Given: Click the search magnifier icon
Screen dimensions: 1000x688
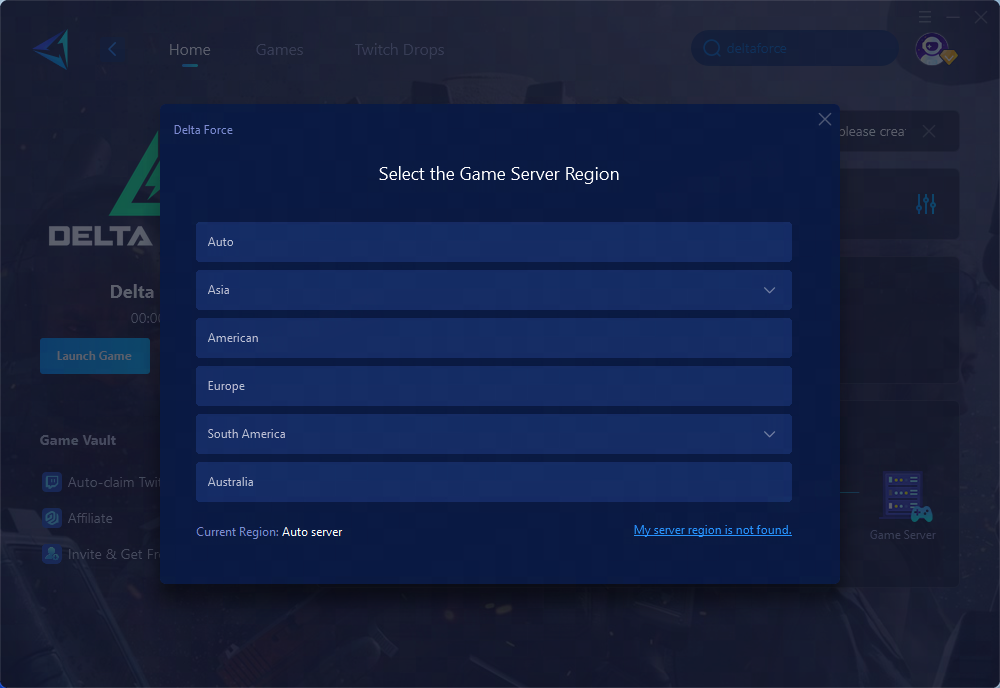Looking at the screenshot, I should coord(712,48).
